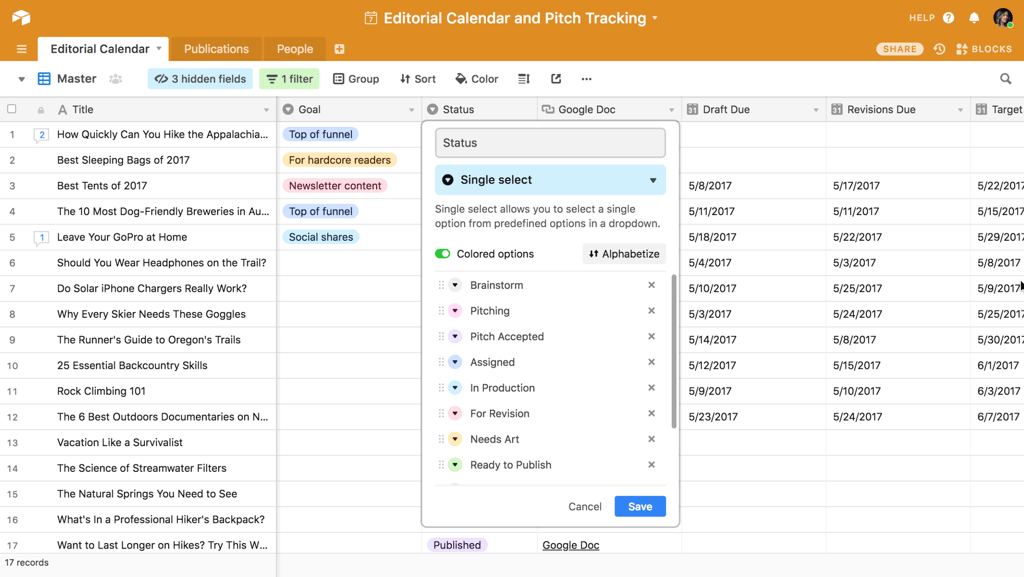Open the Google Doc link in row 17

click(x=570, y=544)
